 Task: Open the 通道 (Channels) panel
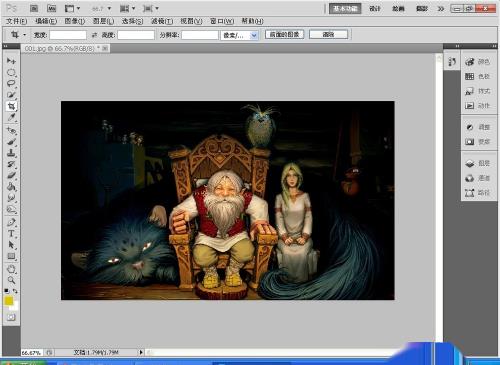(477, 178)
